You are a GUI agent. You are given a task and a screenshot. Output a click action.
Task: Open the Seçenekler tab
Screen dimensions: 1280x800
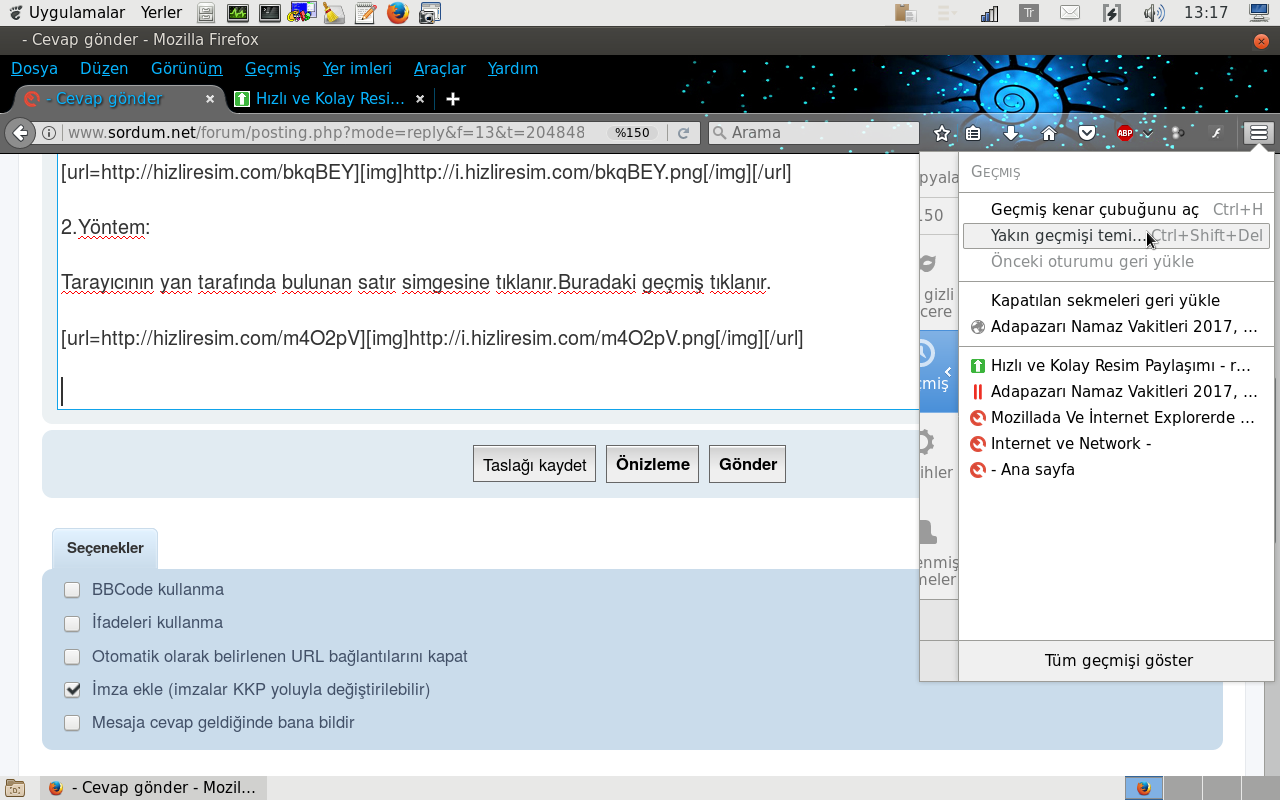105,548
